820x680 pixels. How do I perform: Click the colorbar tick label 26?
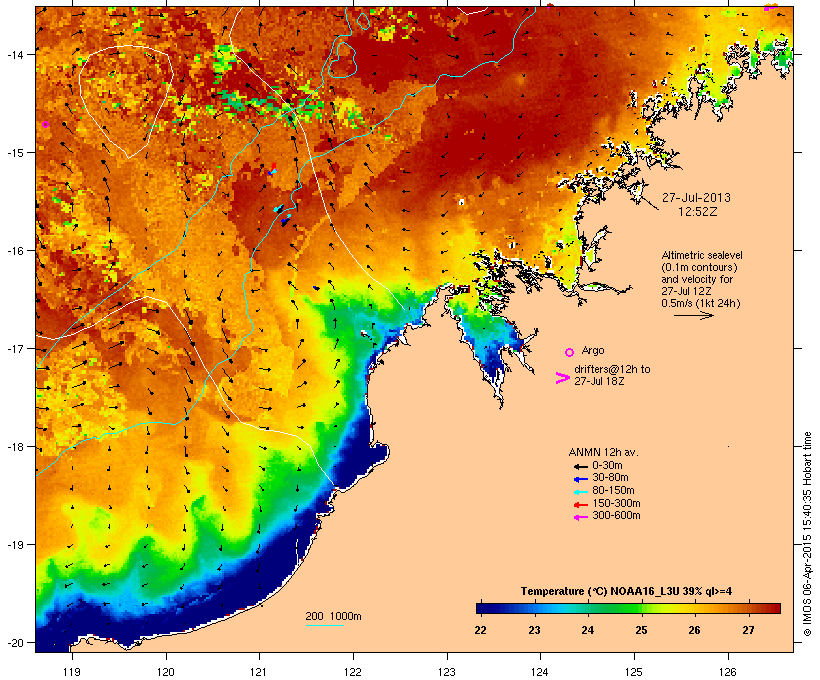pyautogui.click(x=694, y=630)
